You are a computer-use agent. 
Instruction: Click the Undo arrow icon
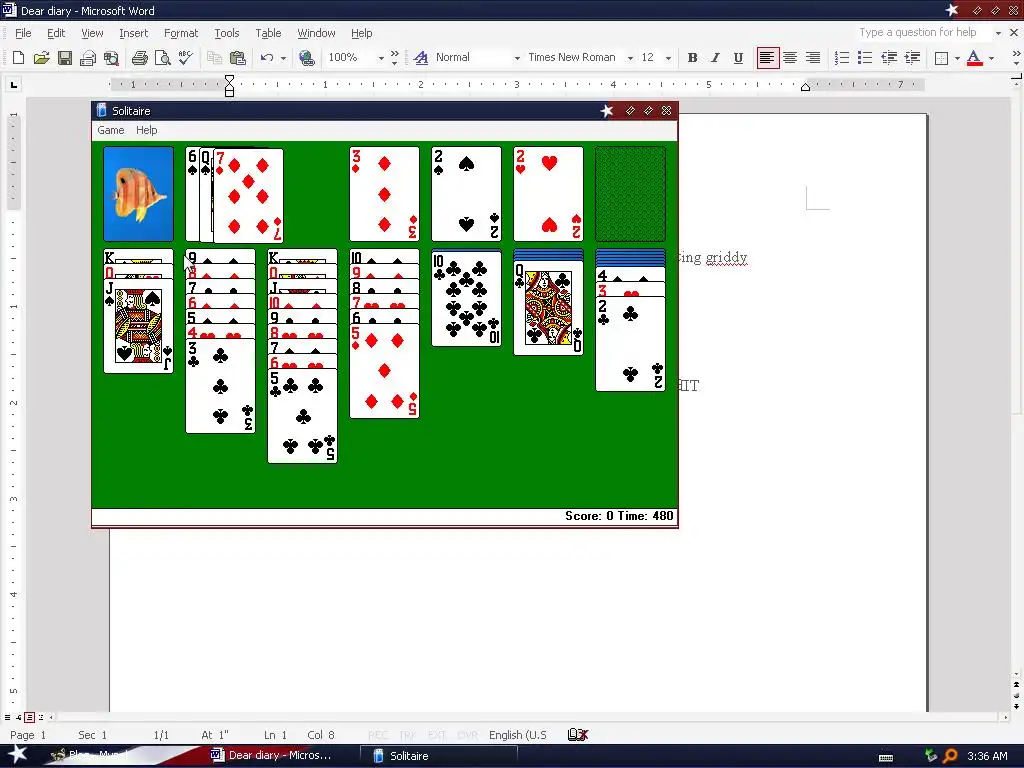[x=266, y=57]
